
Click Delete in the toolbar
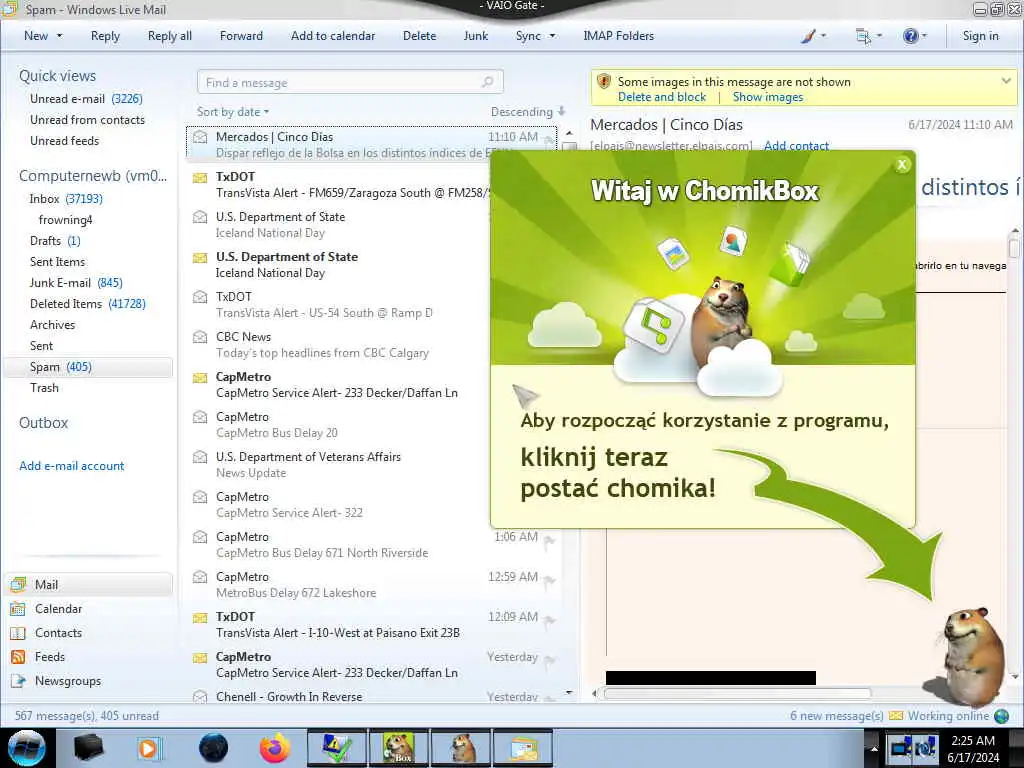coord(419,36)
